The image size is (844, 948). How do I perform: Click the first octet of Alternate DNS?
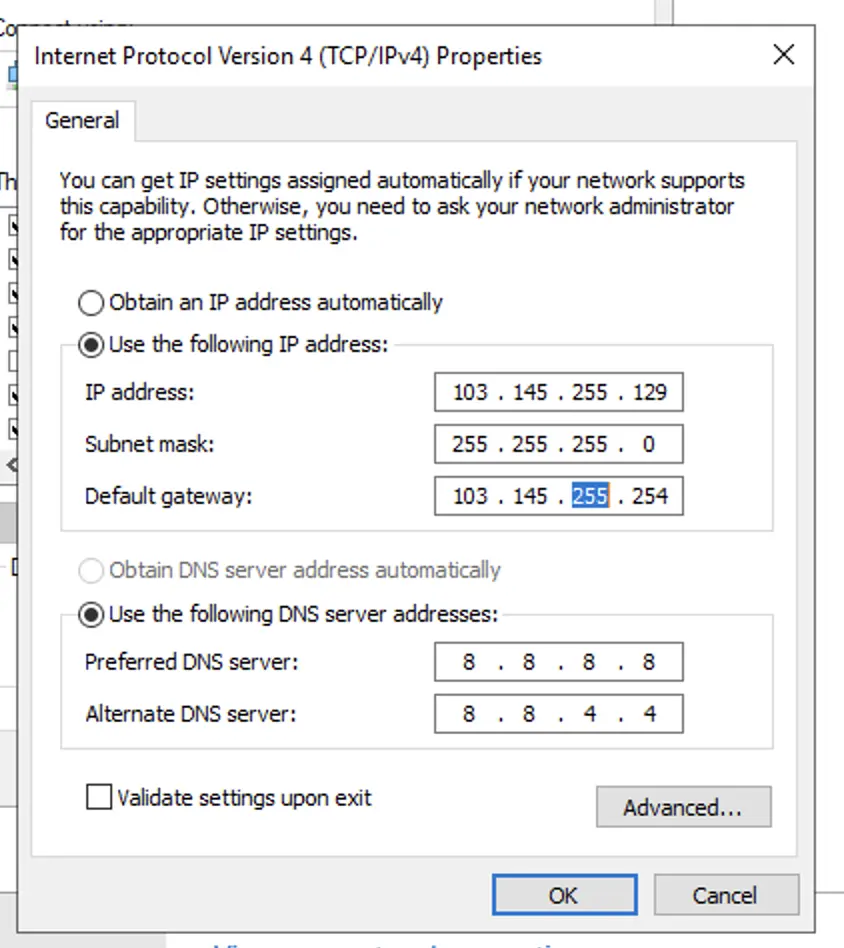(469, 714)
